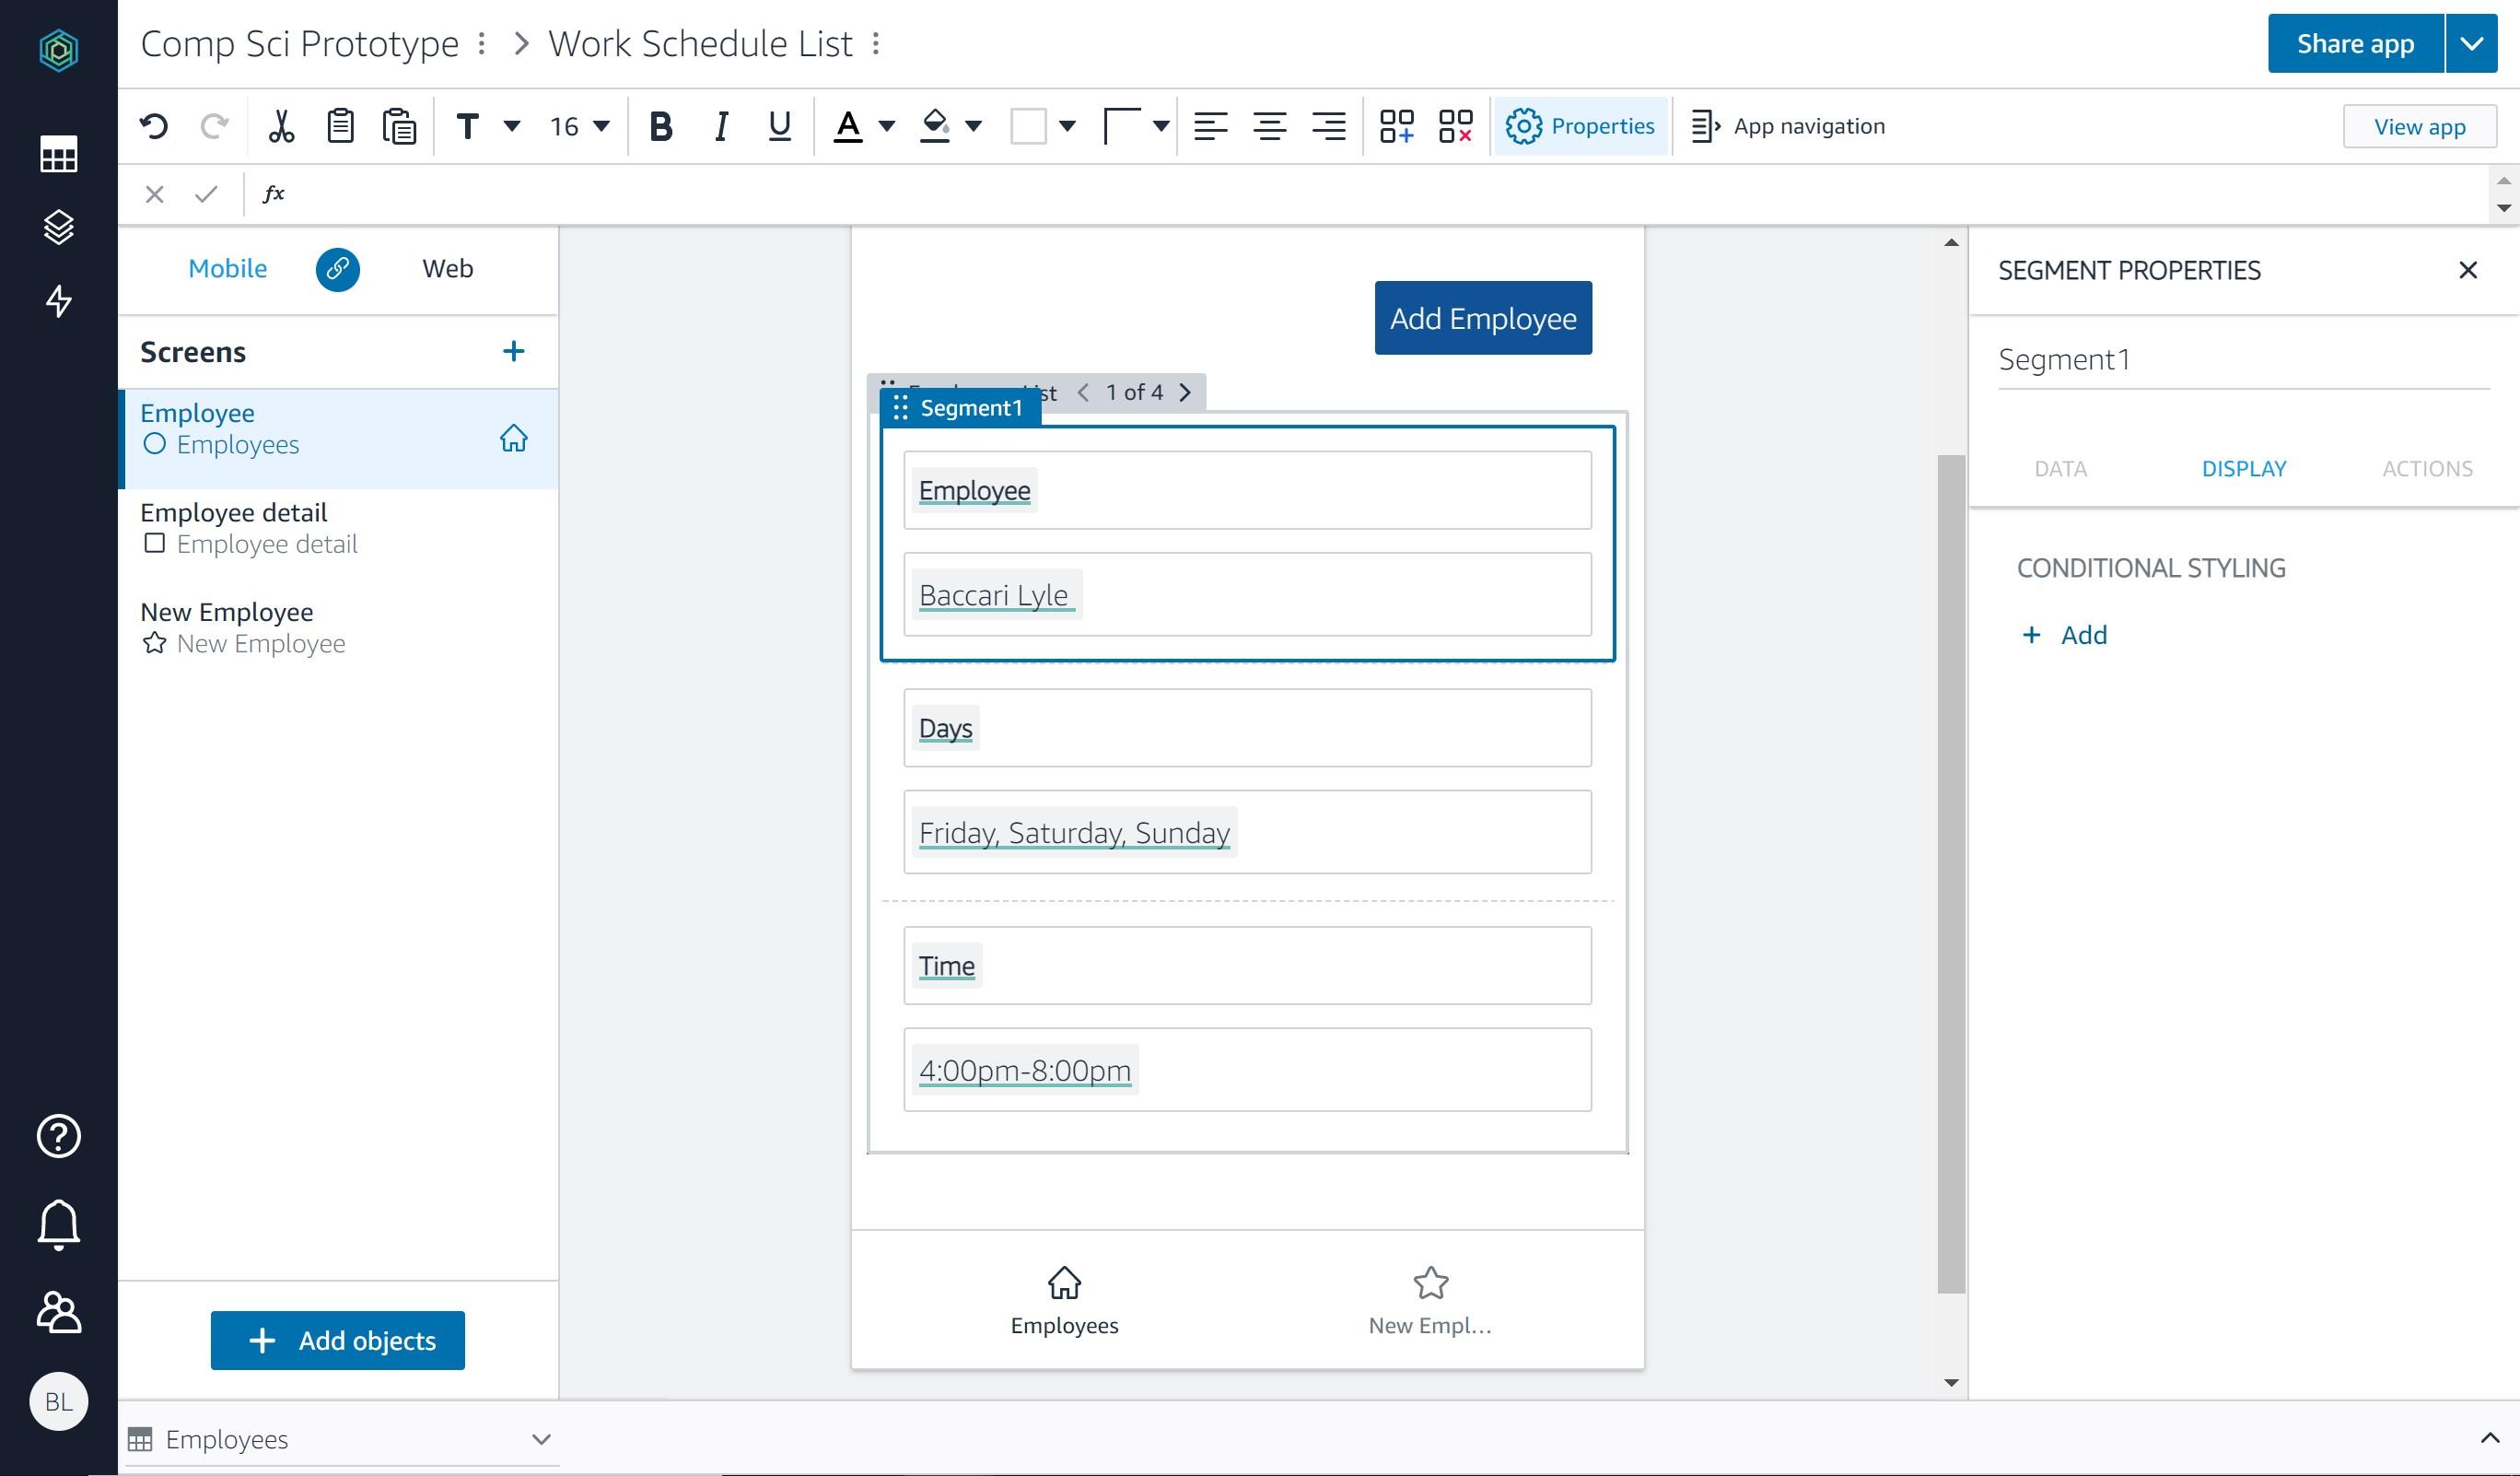This screenshot has height=1476, width=2520.
Task: Click the Bold formatting icon
Action: (x=660, y=126)
